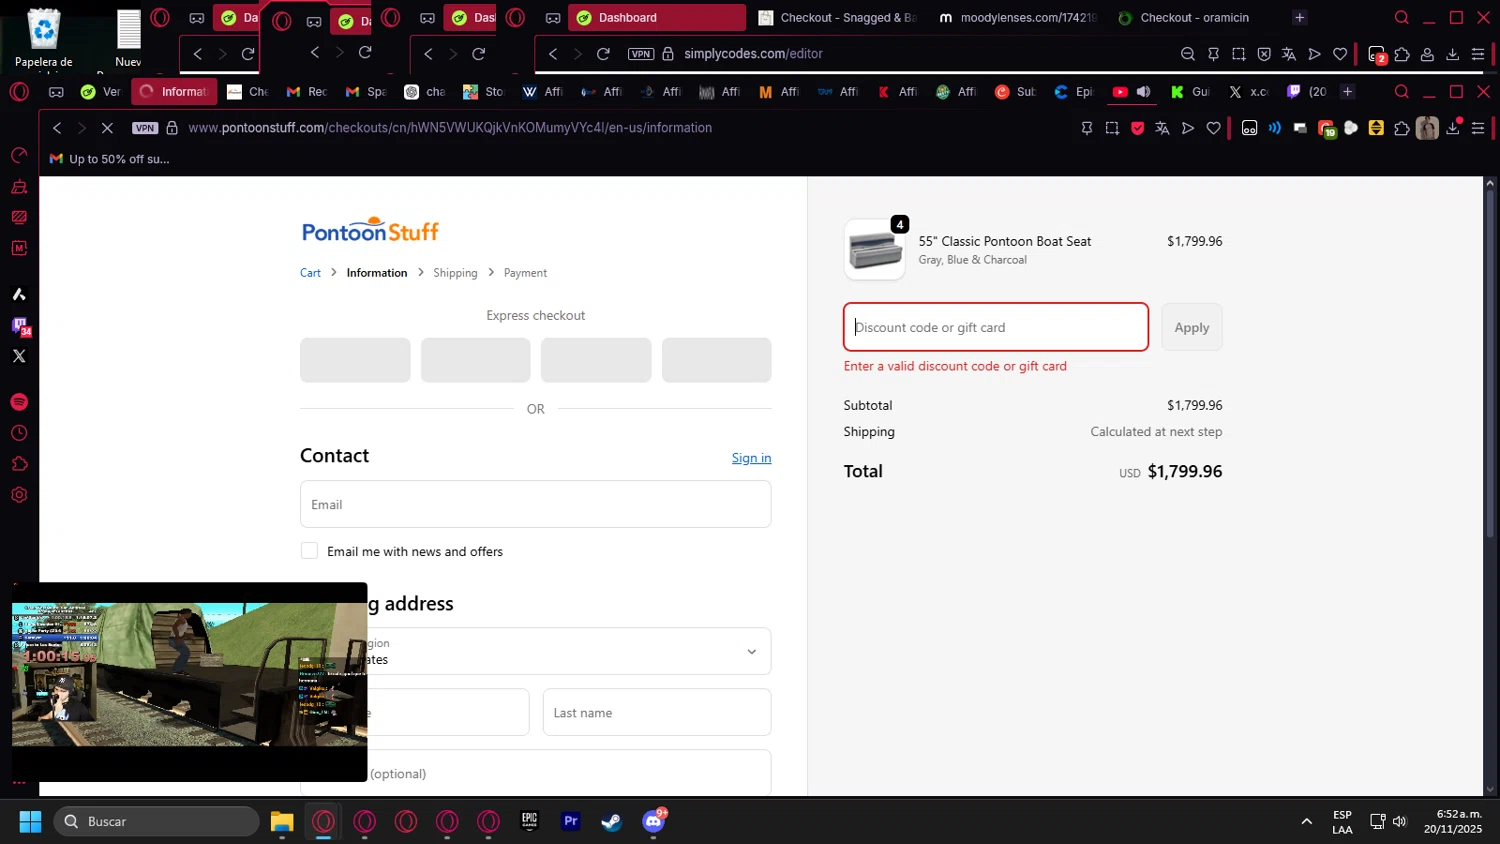Open the extensions puzzle icon in pontoonstuff toolbar

click(x=1402, y=128)
